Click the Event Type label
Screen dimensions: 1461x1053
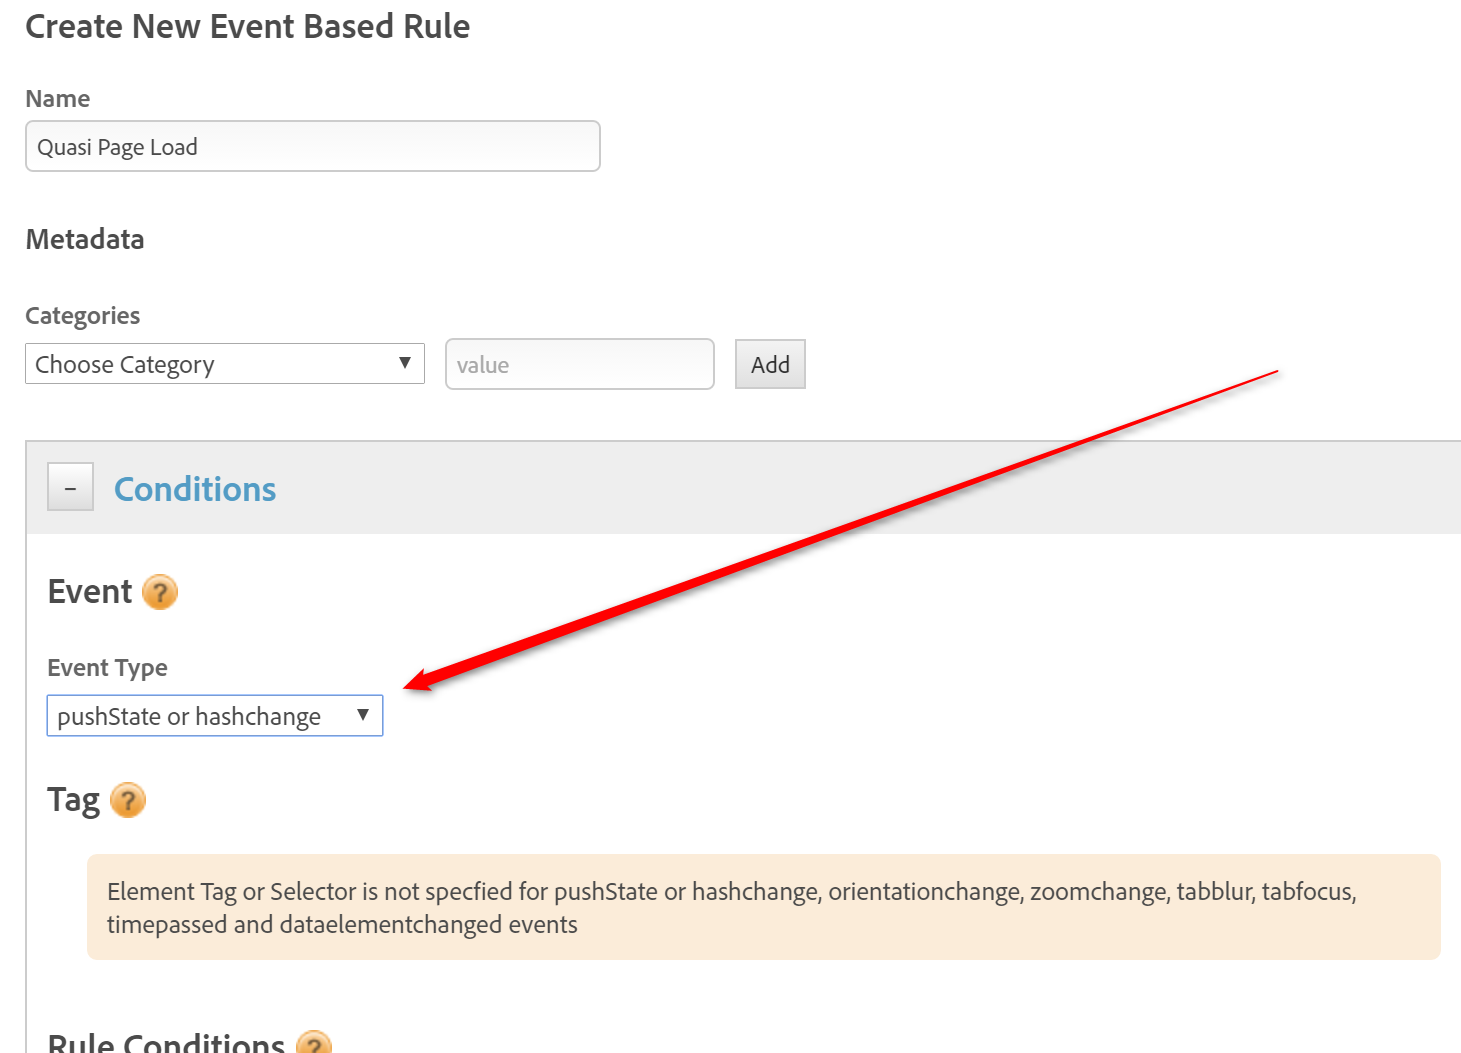point(108,668)
